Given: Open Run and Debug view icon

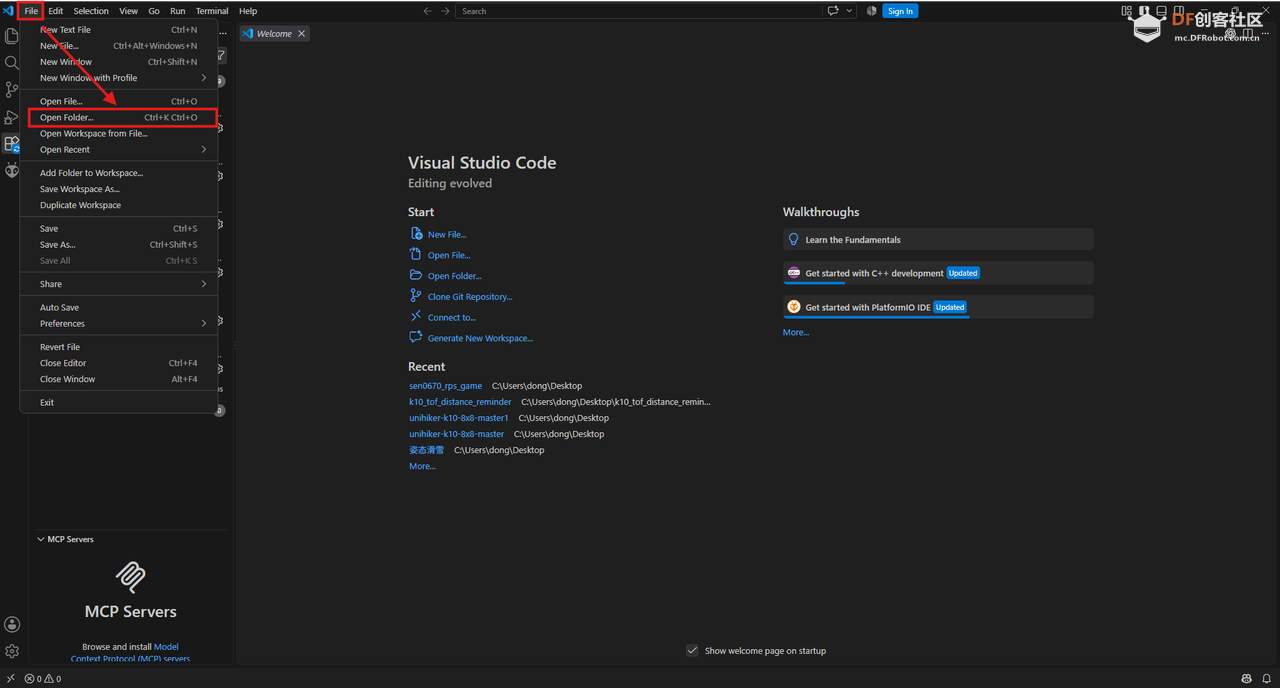Looking at the screenshot, I should [12, 117].
